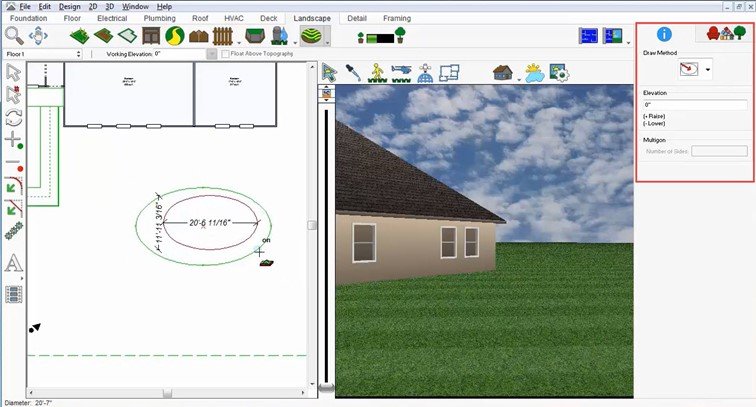Select the magnifying glass zoom tool
Image resolution: width=756 pixels, height=407 pixels.
pos(14,36)
